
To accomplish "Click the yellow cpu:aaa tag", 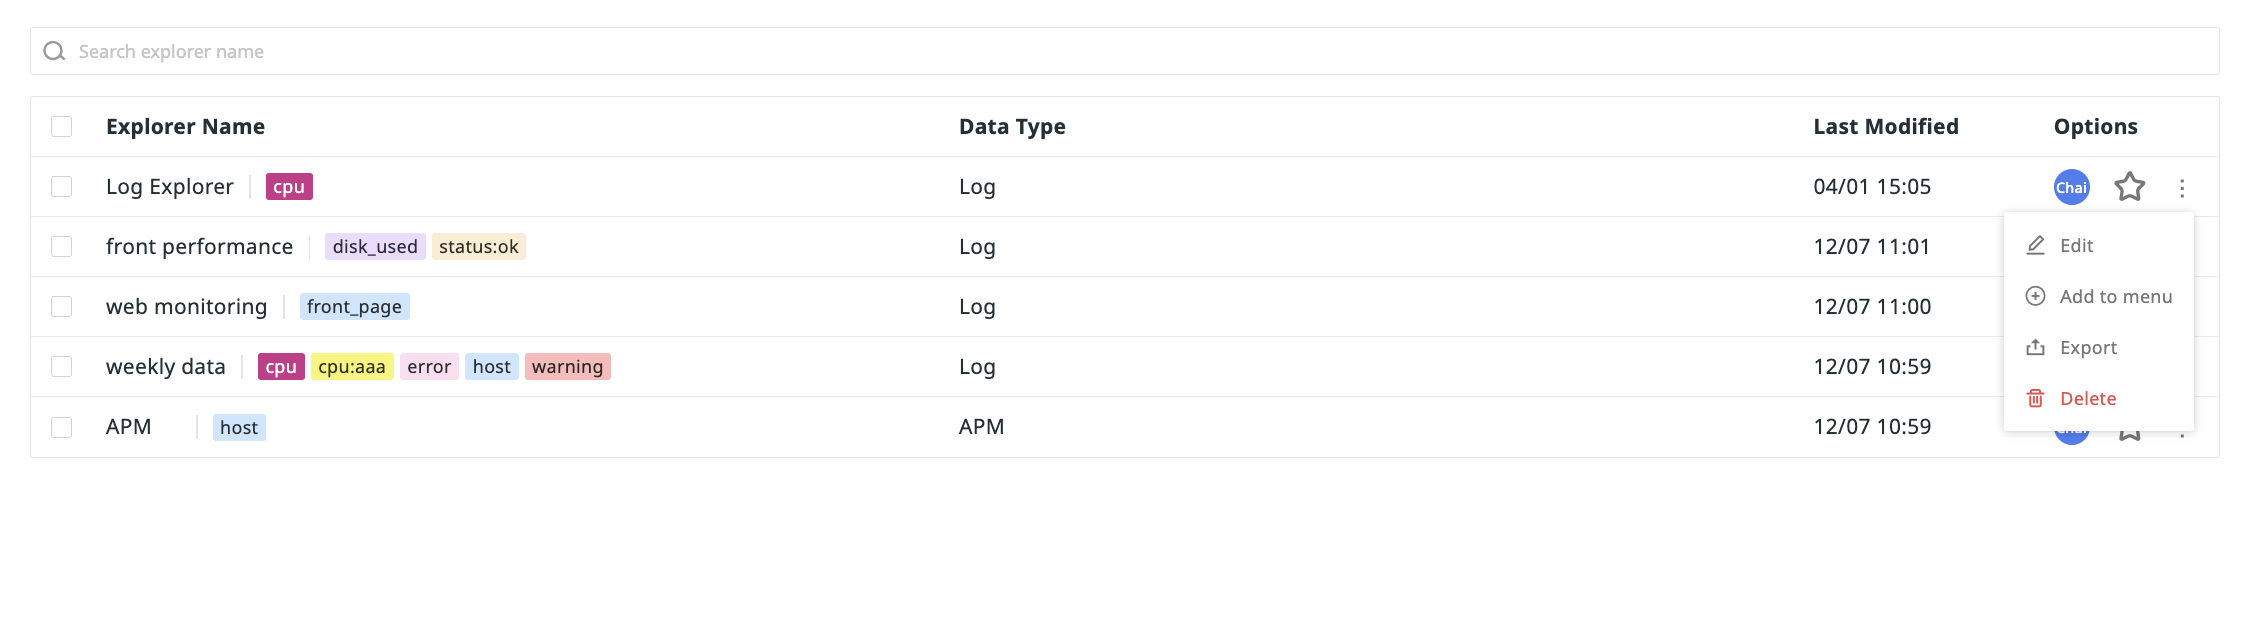I will click(x=352, y=367).
